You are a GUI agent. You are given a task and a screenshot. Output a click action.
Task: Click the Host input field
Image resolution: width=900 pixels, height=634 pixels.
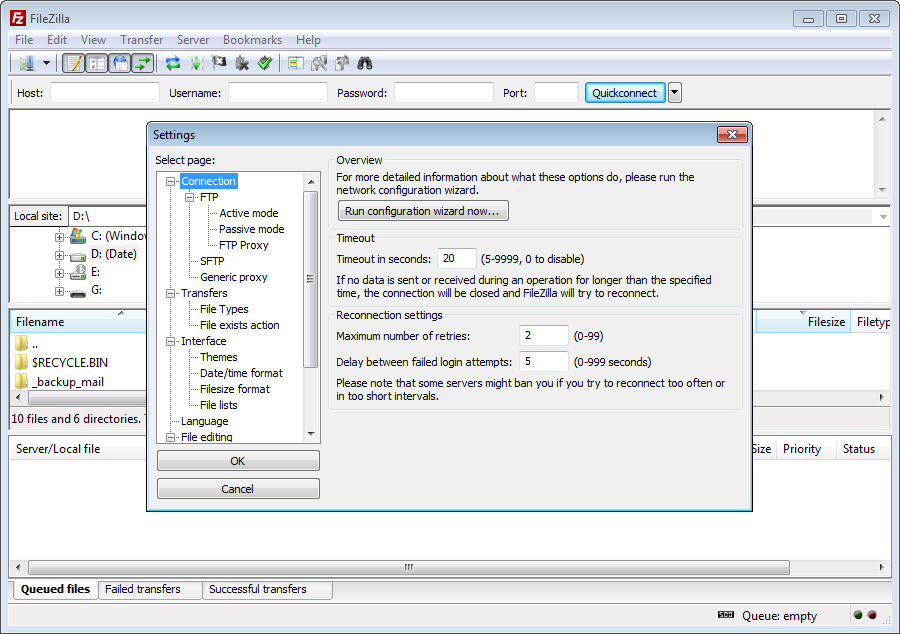click(x=104, y=92)
